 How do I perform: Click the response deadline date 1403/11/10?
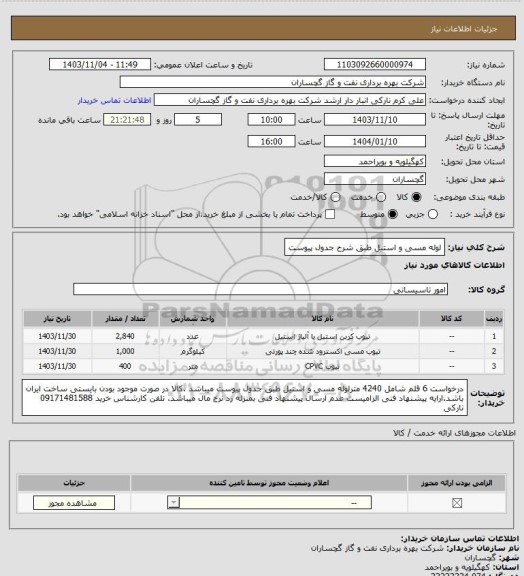(375, 120)
